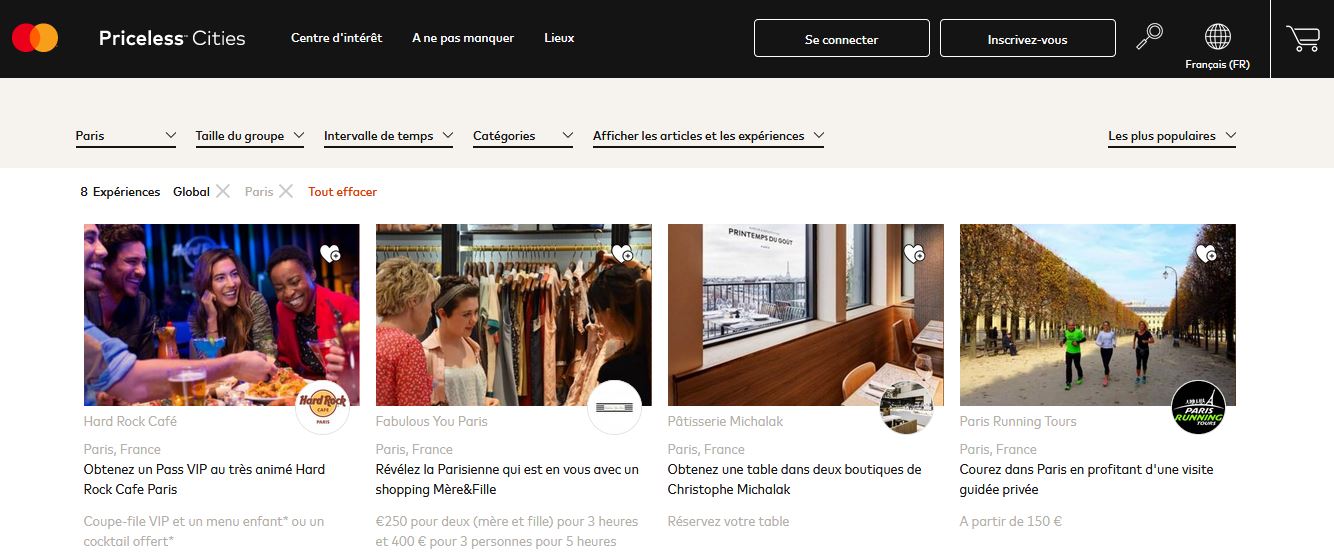Click the Mastercard logo
This screenshot has width=1334, height=557.
point(35,39)
